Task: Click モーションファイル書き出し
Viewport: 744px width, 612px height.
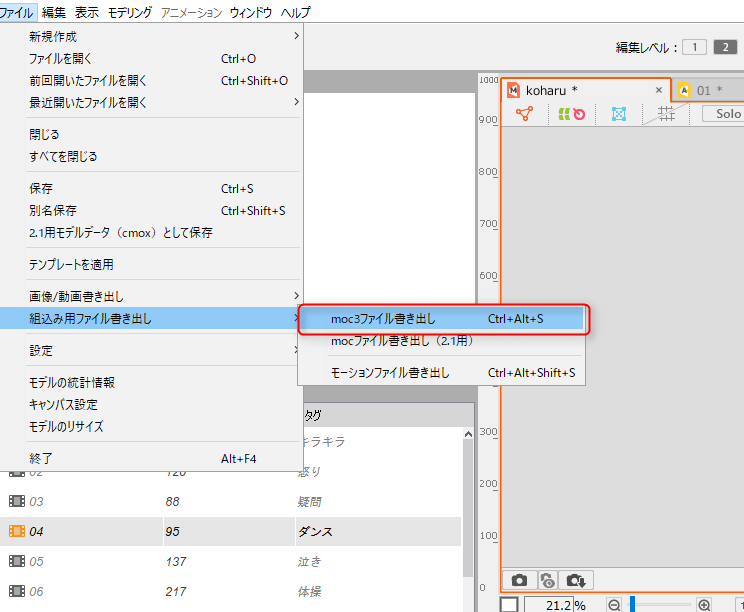Action: coord(442,372)
